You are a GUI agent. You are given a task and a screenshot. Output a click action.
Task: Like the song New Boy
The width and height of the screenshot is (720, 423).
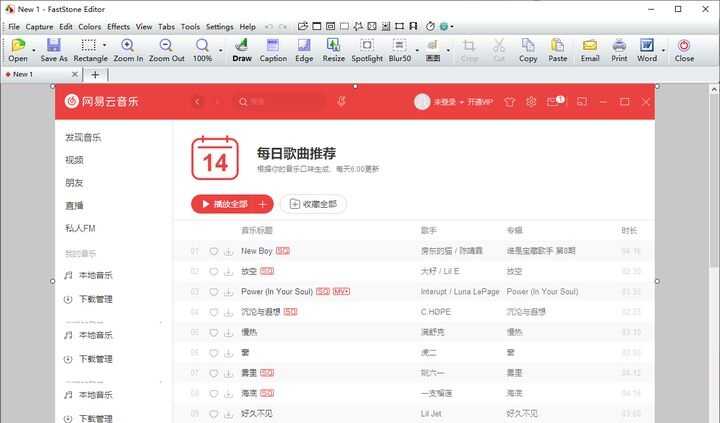[x=214, y=251]
